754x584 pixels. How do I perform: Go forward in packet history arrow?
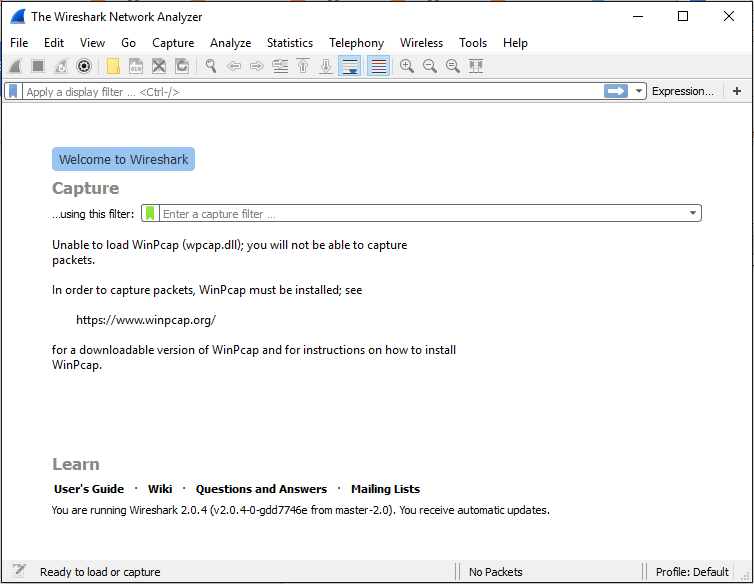point(257,66)
